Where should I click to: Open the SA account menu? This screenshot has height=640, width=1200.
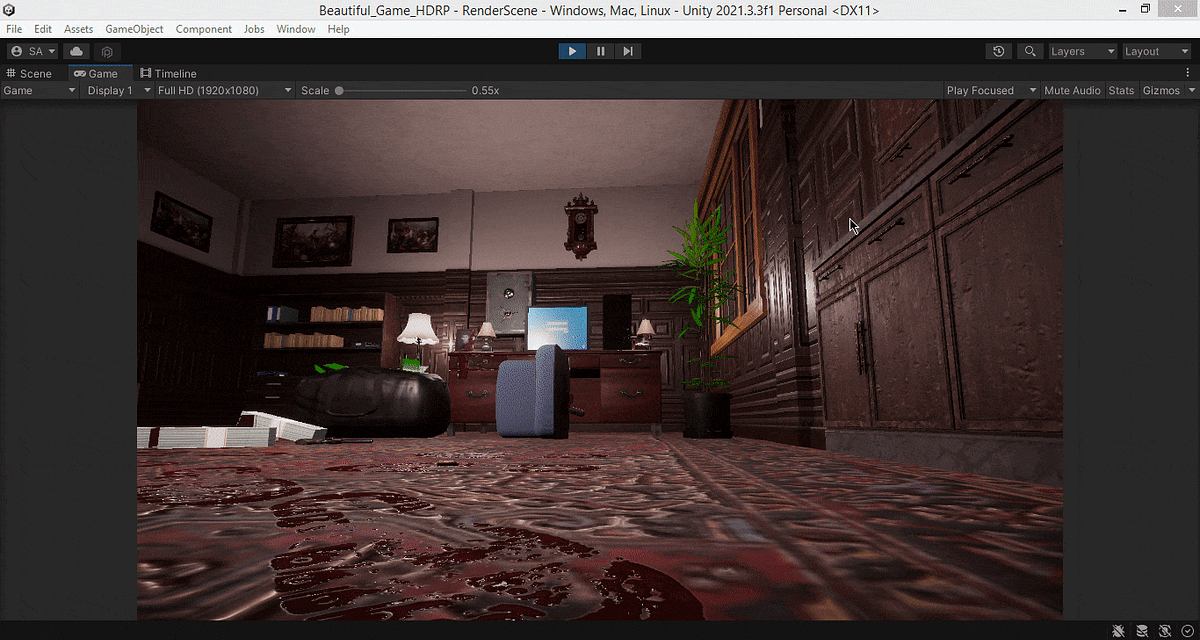pyautogui.click(x=31, y=51)
